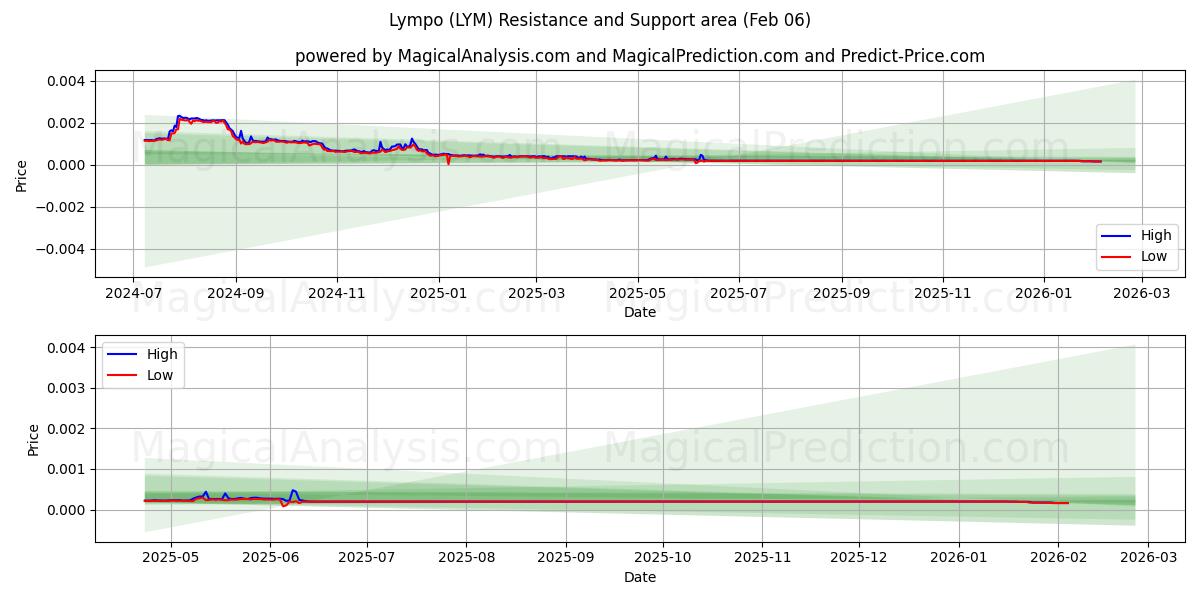Select the '2024-07' date tick label

click(134, 293)
